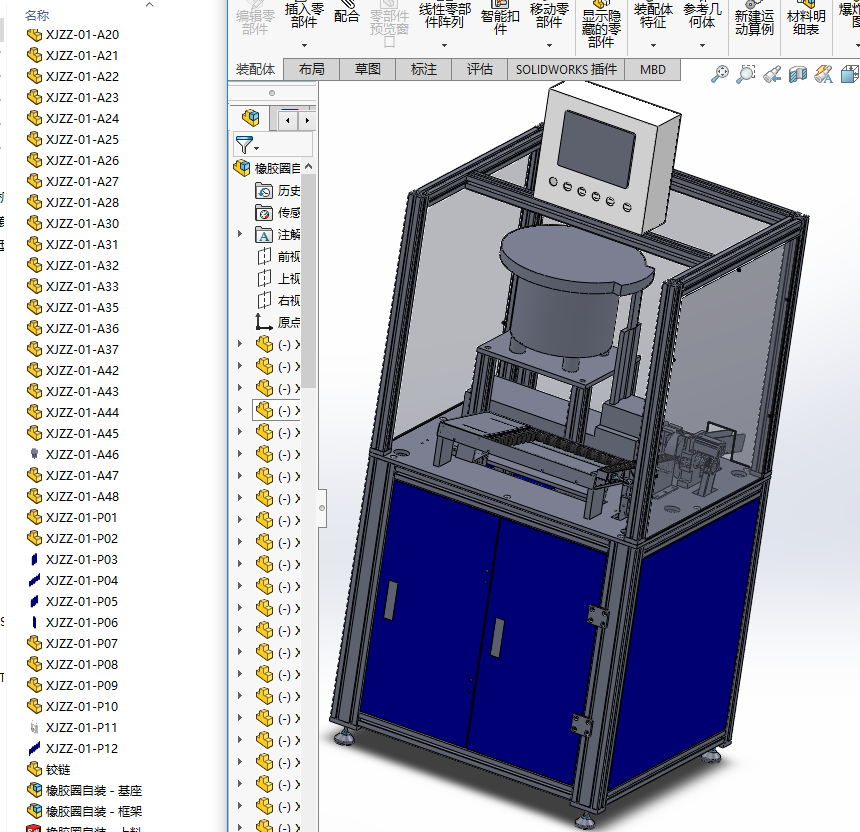The width and height of the screenshot is (860, 832).
Task: Select the 前视 plane in feature tree
Action: (288, 256)
